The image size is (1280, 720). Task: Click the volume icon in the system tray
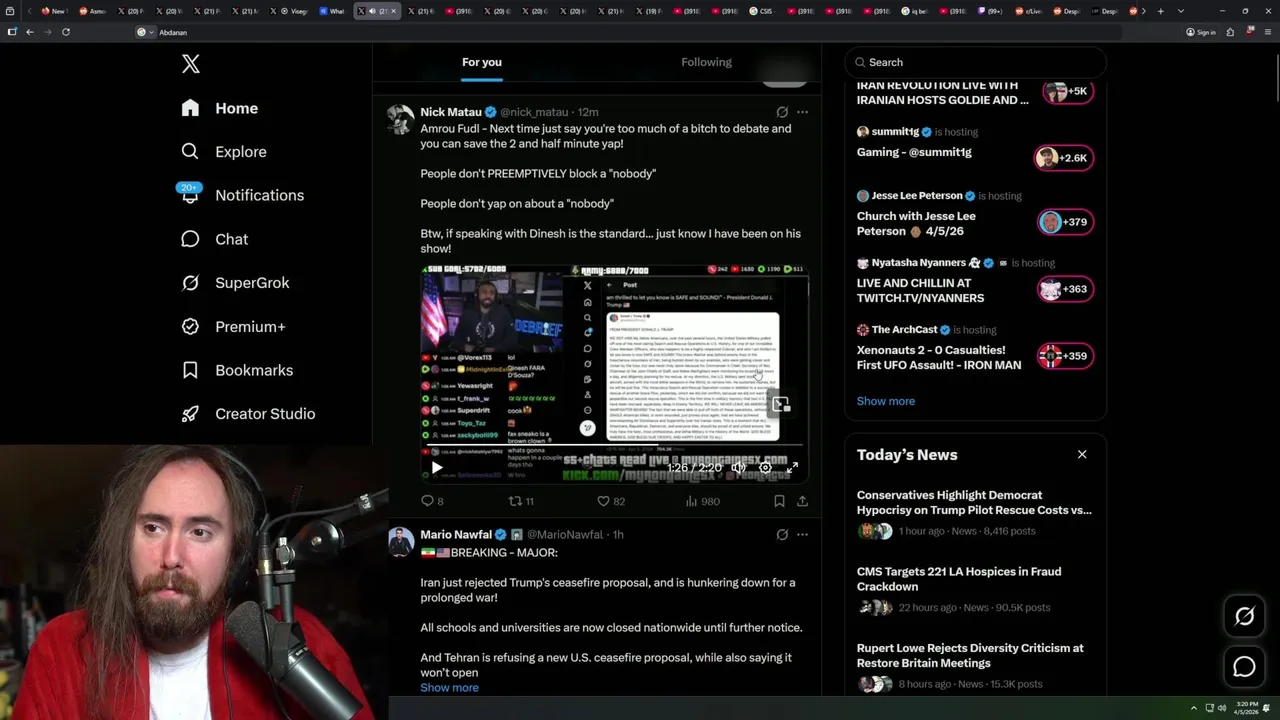click(1222, 708)
